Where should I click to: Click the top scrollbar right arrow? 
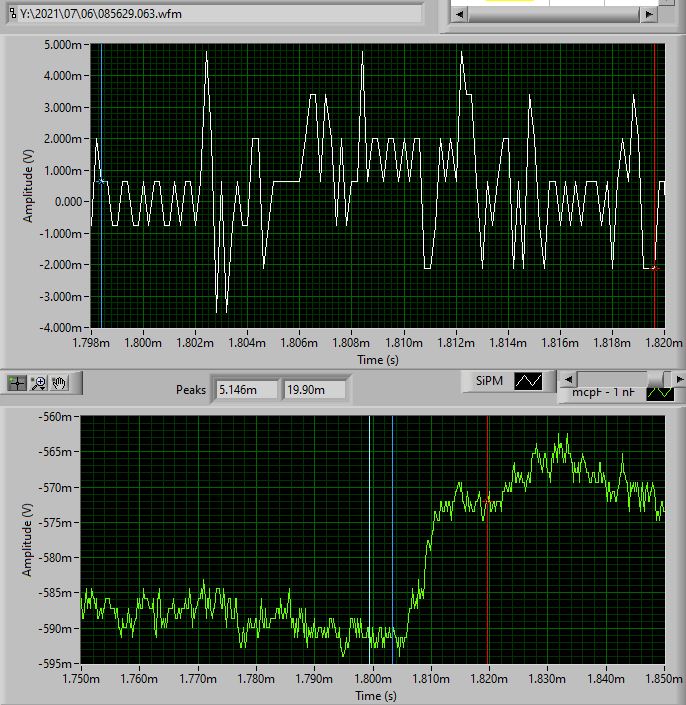pyautogui.click(x=649, y=14)
